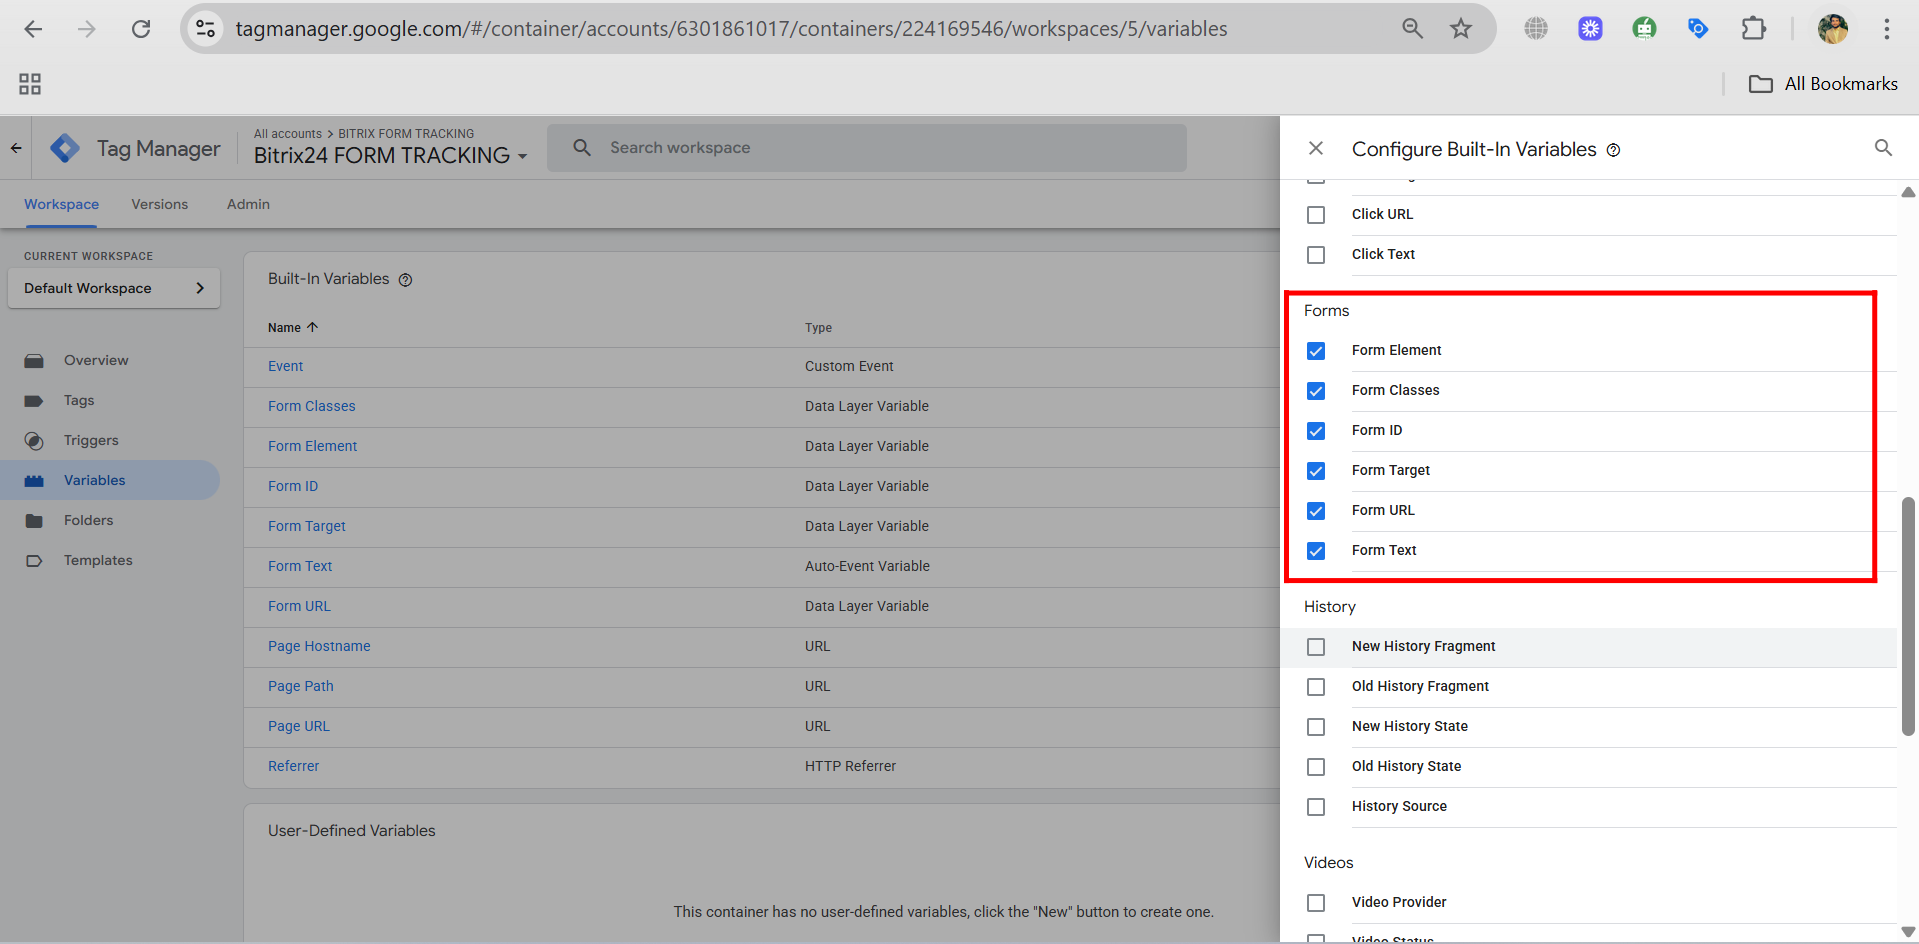1919x944 pixels.
Task: Open the Page Hostname variable link
Action: (319, 646)
